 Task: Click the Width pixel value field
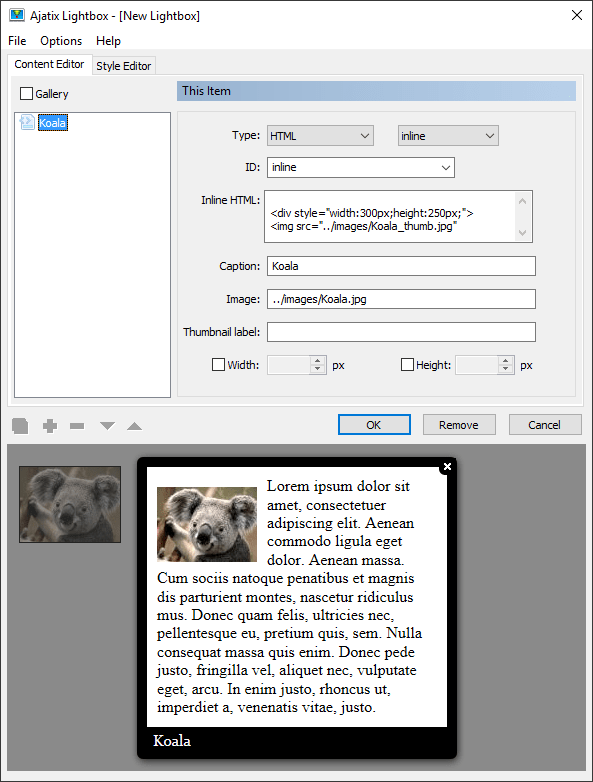289,365
